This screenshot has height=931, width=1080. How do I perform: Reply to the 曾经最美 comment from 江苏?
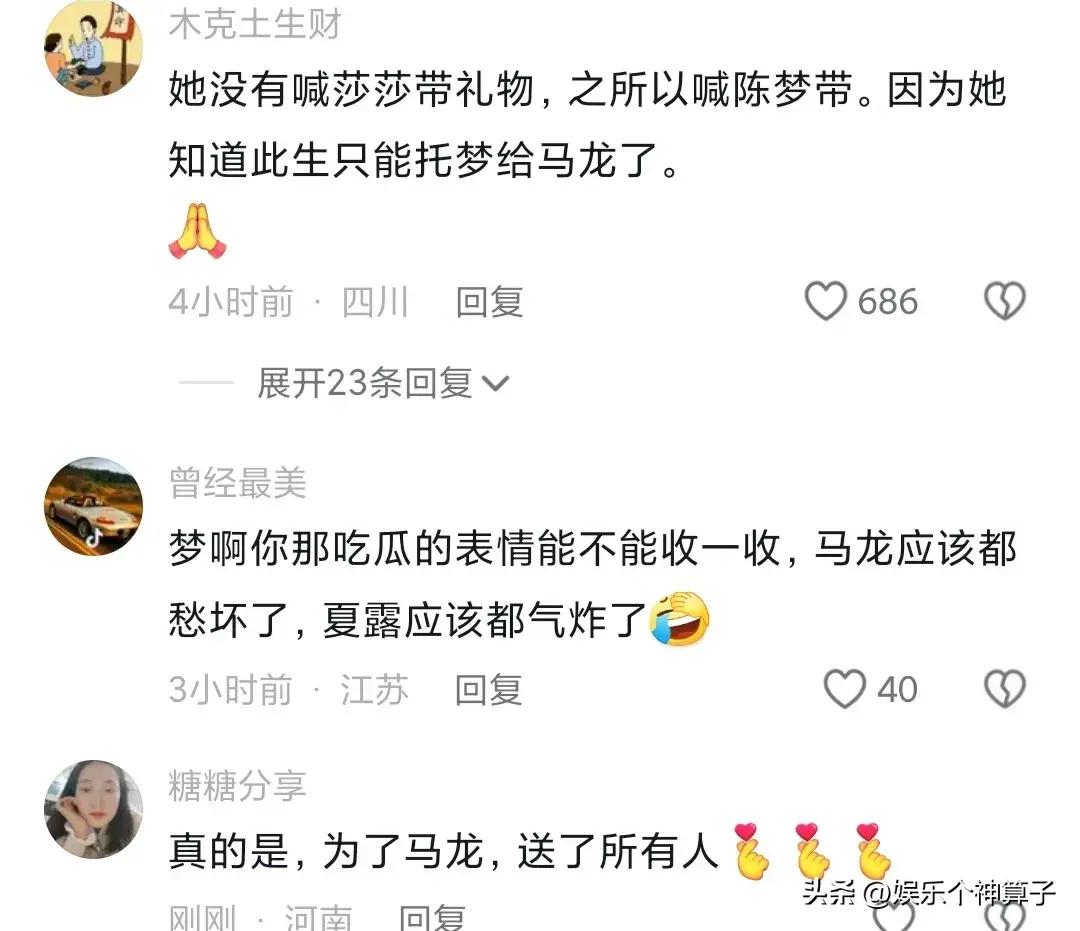(x=488, y=689)
